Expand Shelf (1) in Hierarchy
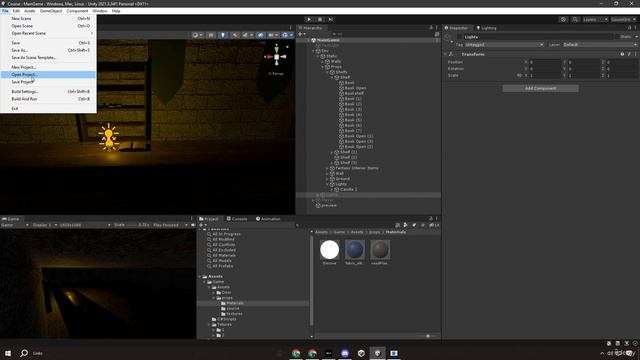Image resolution: width=640 pixels, height=360 pixels. coord(332,152)
